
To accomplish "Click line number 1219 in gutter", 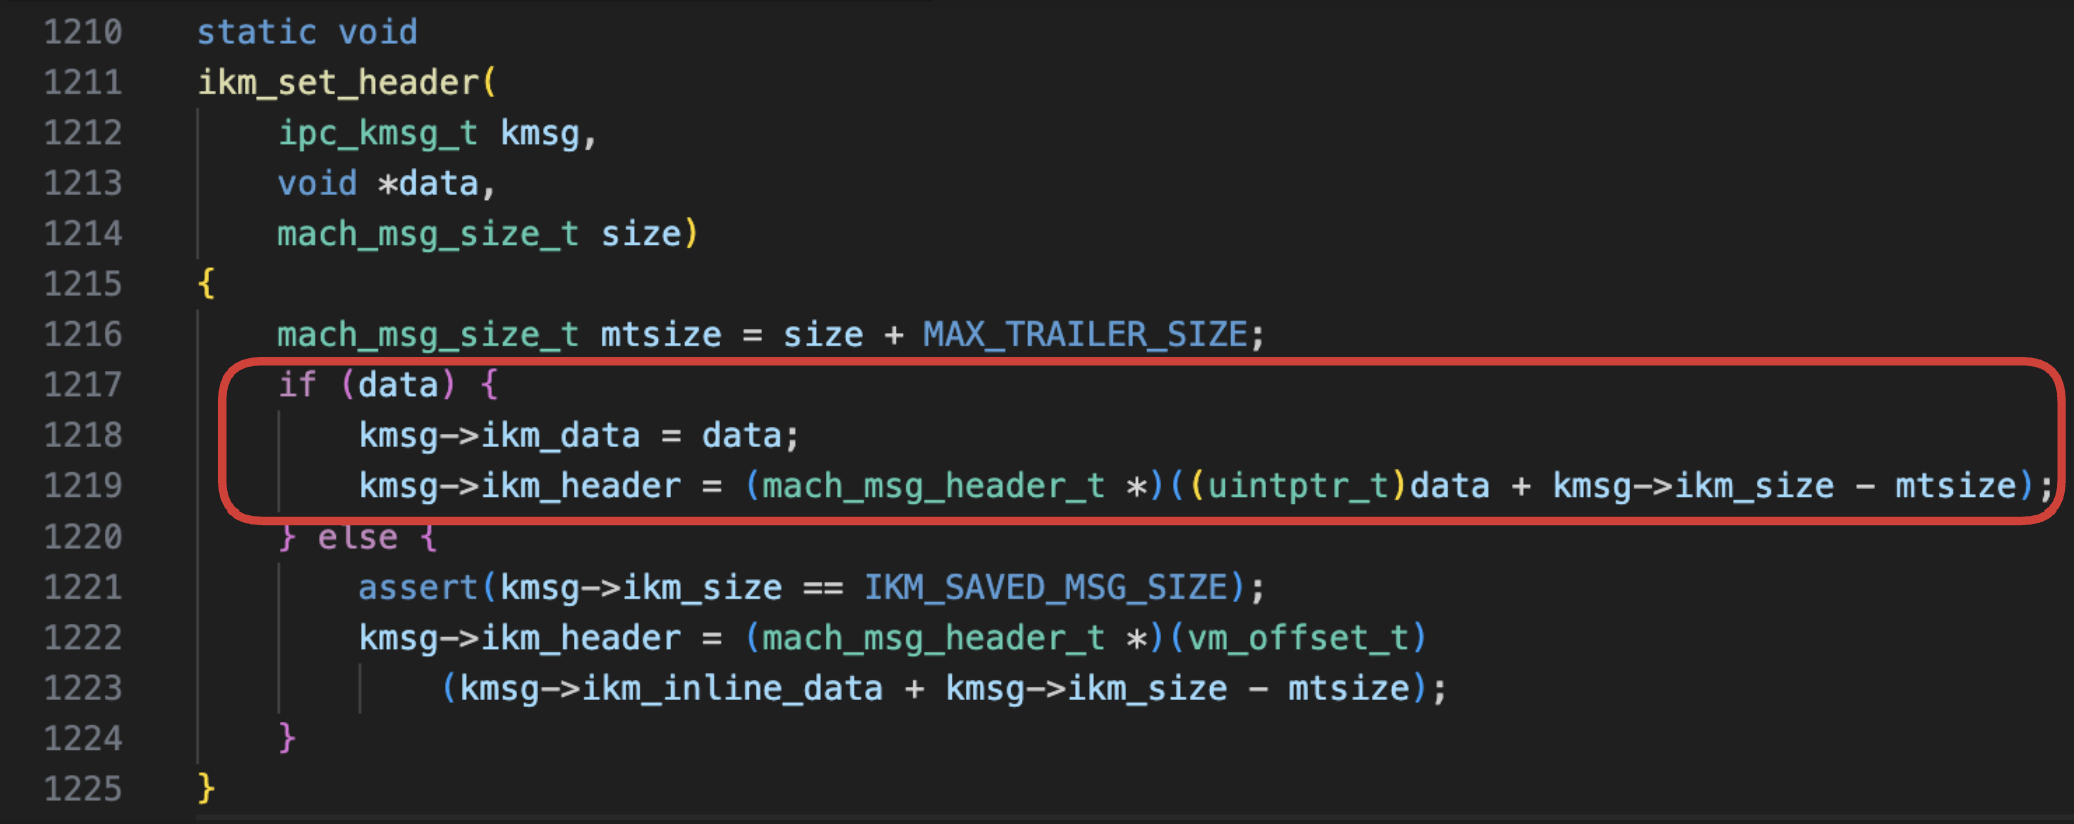I will click(x=83, y=486).
